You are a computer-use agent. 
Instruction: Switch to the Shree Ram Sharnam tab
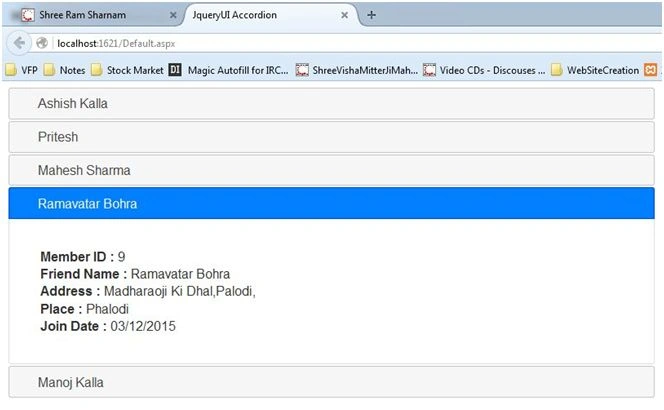click(x=97, y=15)
